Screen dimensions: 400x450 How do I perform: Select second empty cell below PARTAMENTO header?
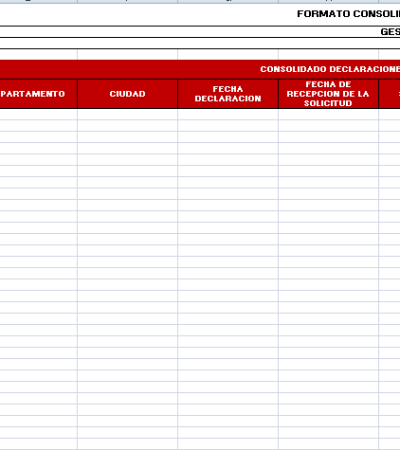38,126
